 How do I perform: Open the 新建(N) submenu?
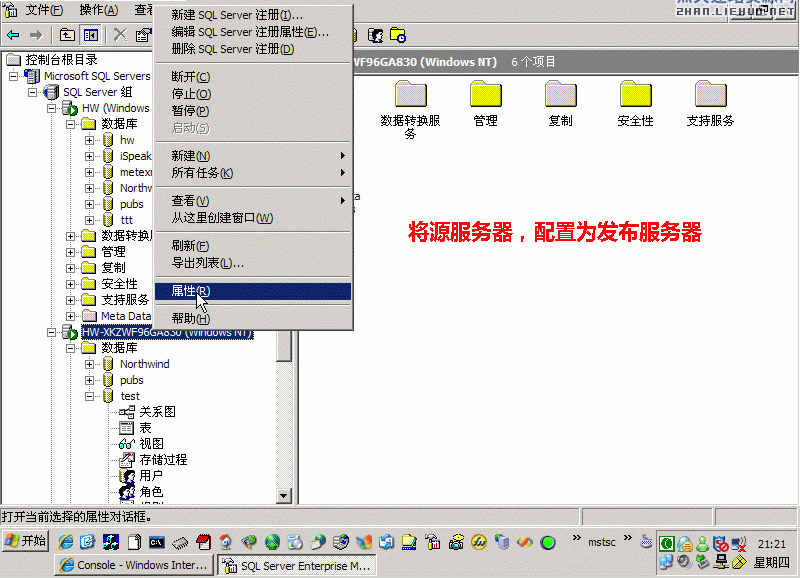[x=253, y=156]
